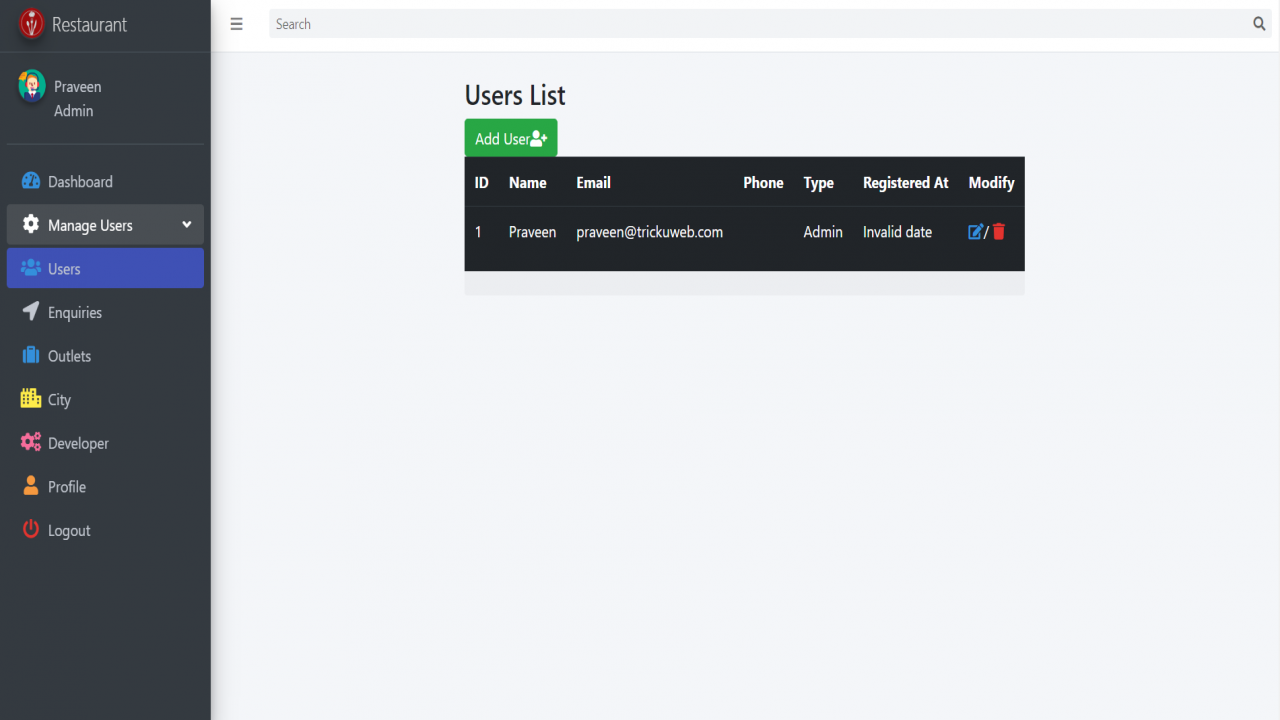Click the red trash delete icon
This screenshot has height=720, width=1280.
pos(999,231)
